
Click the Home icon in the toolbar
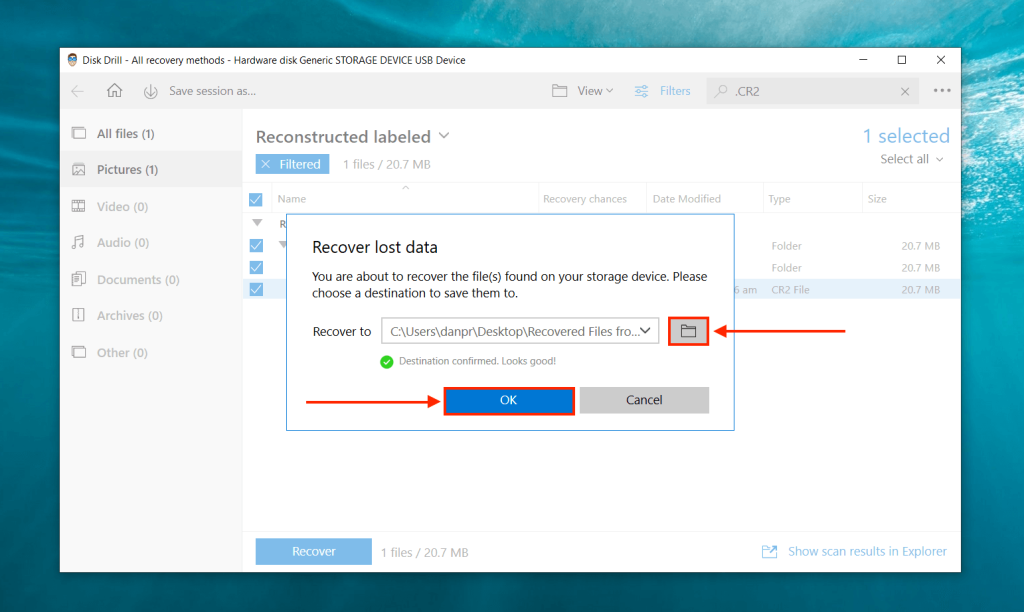click(x=114, y=90)
